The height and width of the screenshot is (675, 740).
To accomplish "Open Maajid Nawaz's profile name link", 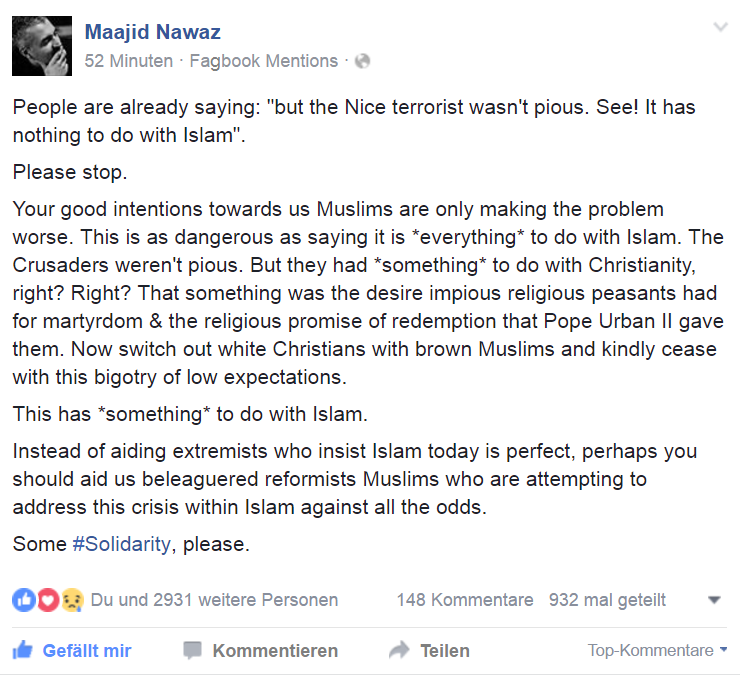I will 152,32.
